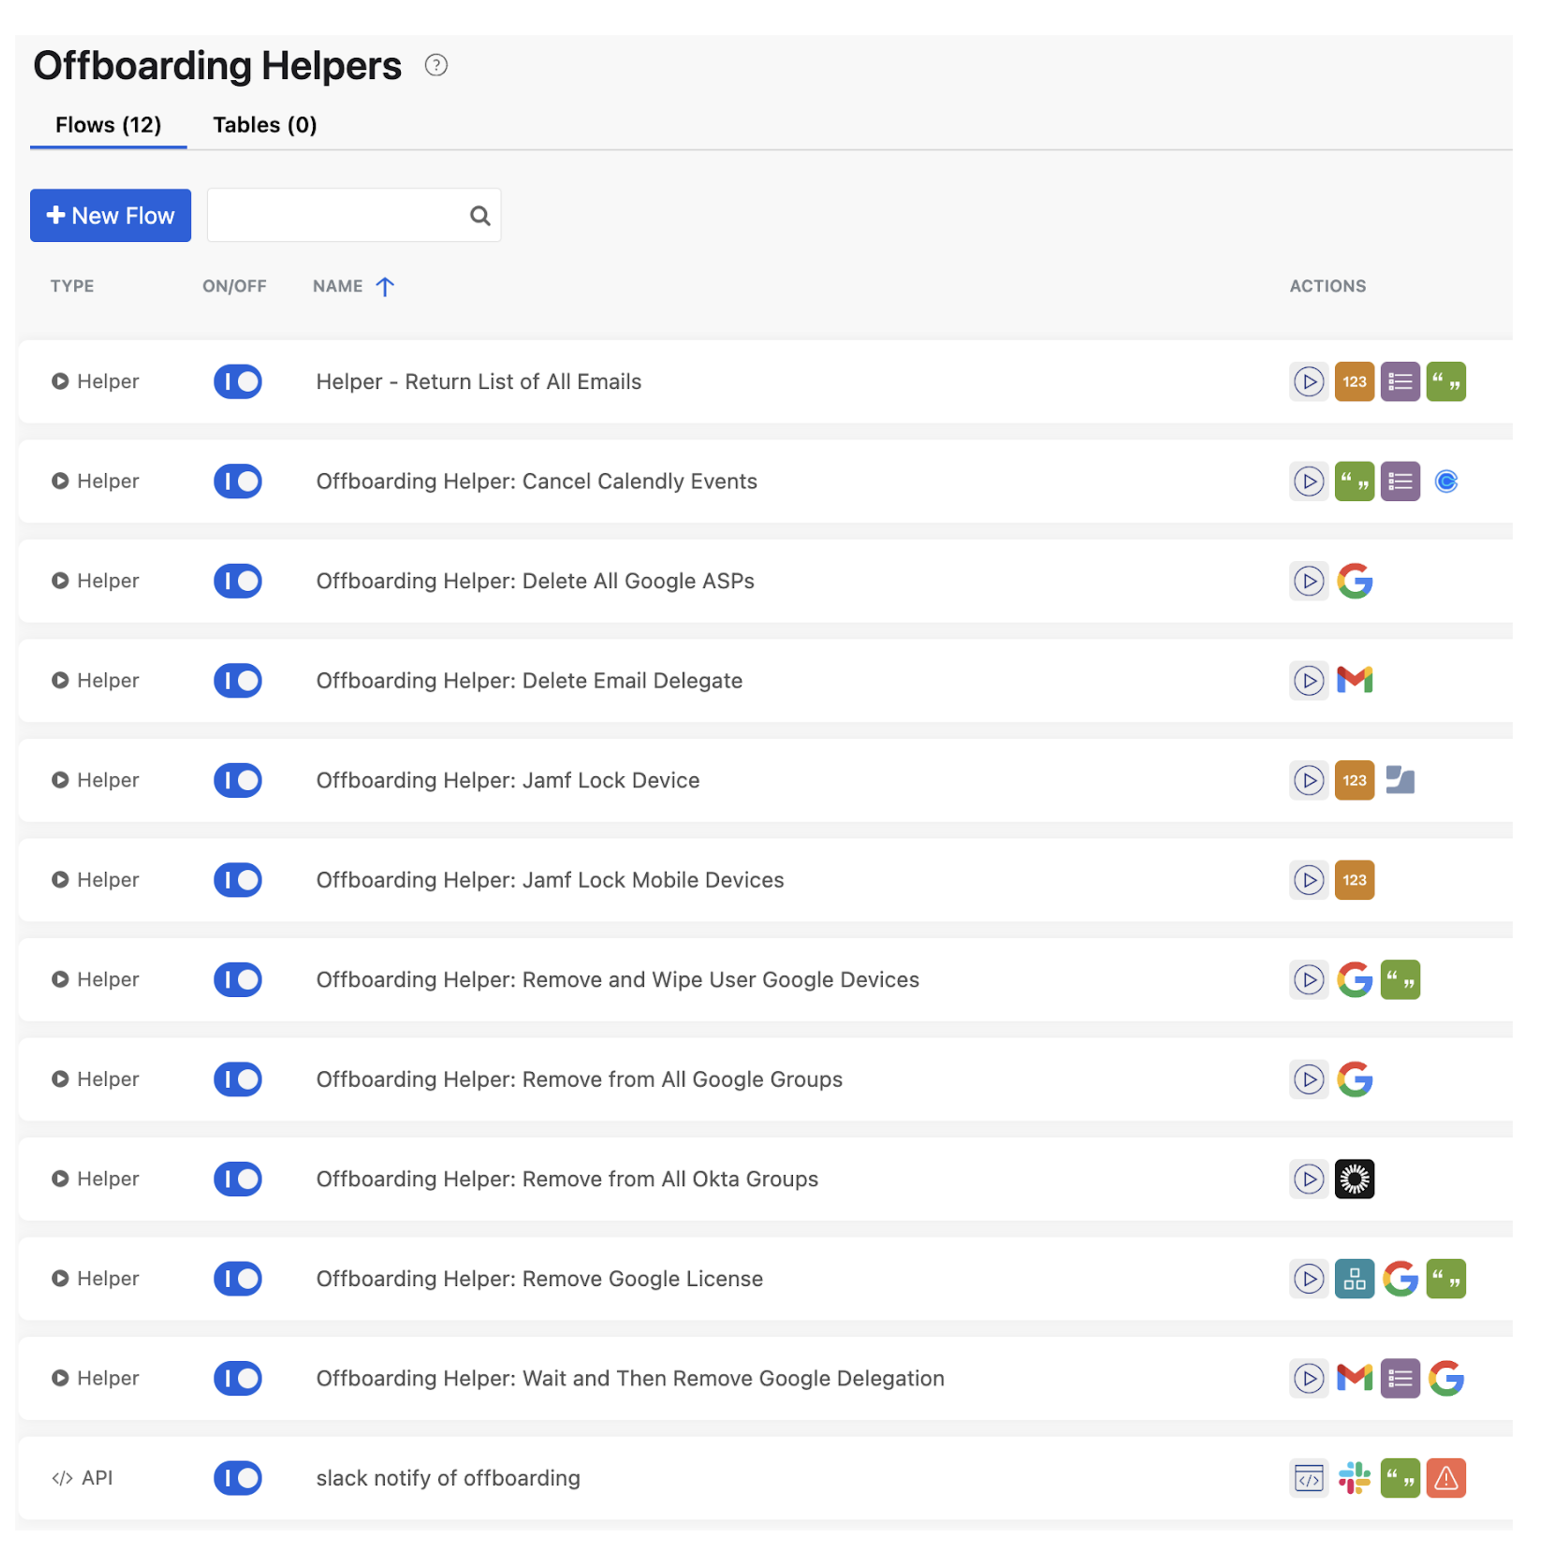
Task: Click the New Flow button
Action: click(110, 215)
